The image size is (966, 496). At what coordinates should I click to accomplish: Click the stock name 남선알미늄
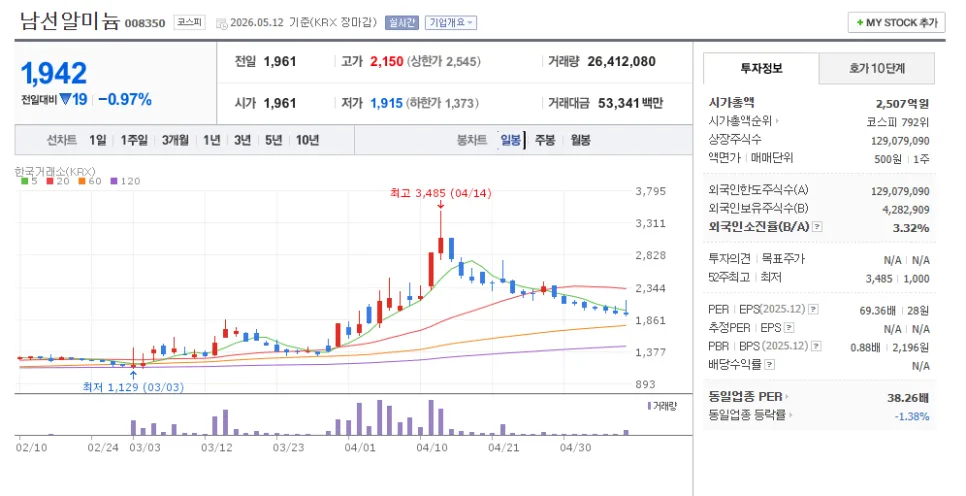pyautogui.click(x=70, y=21)
